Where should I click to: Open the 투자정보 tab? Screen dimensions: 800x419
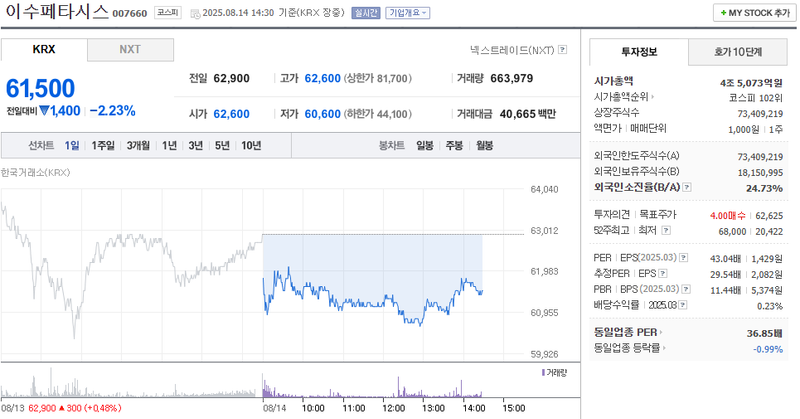[x=639, y=52]
